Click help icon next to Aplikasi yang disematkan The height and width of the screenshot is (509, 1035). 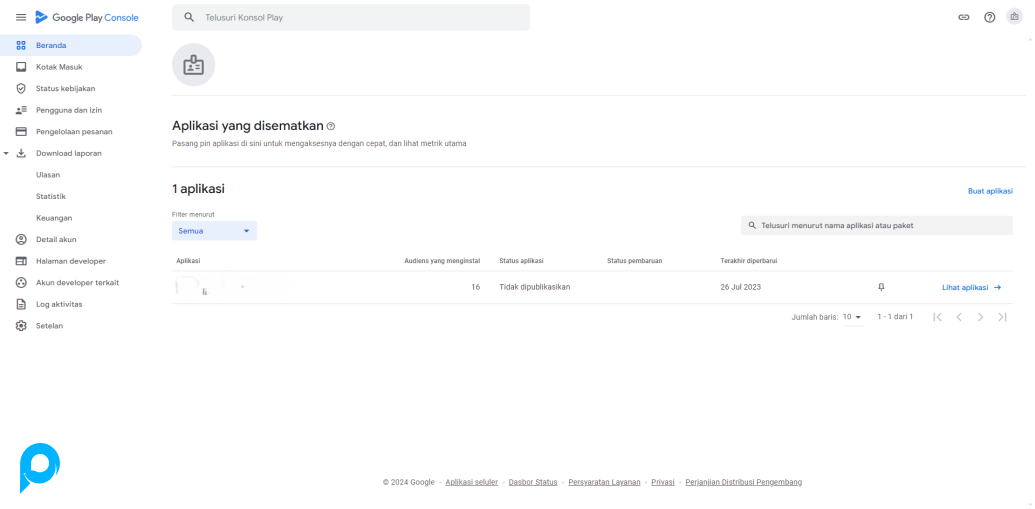[x=331, y=126]
